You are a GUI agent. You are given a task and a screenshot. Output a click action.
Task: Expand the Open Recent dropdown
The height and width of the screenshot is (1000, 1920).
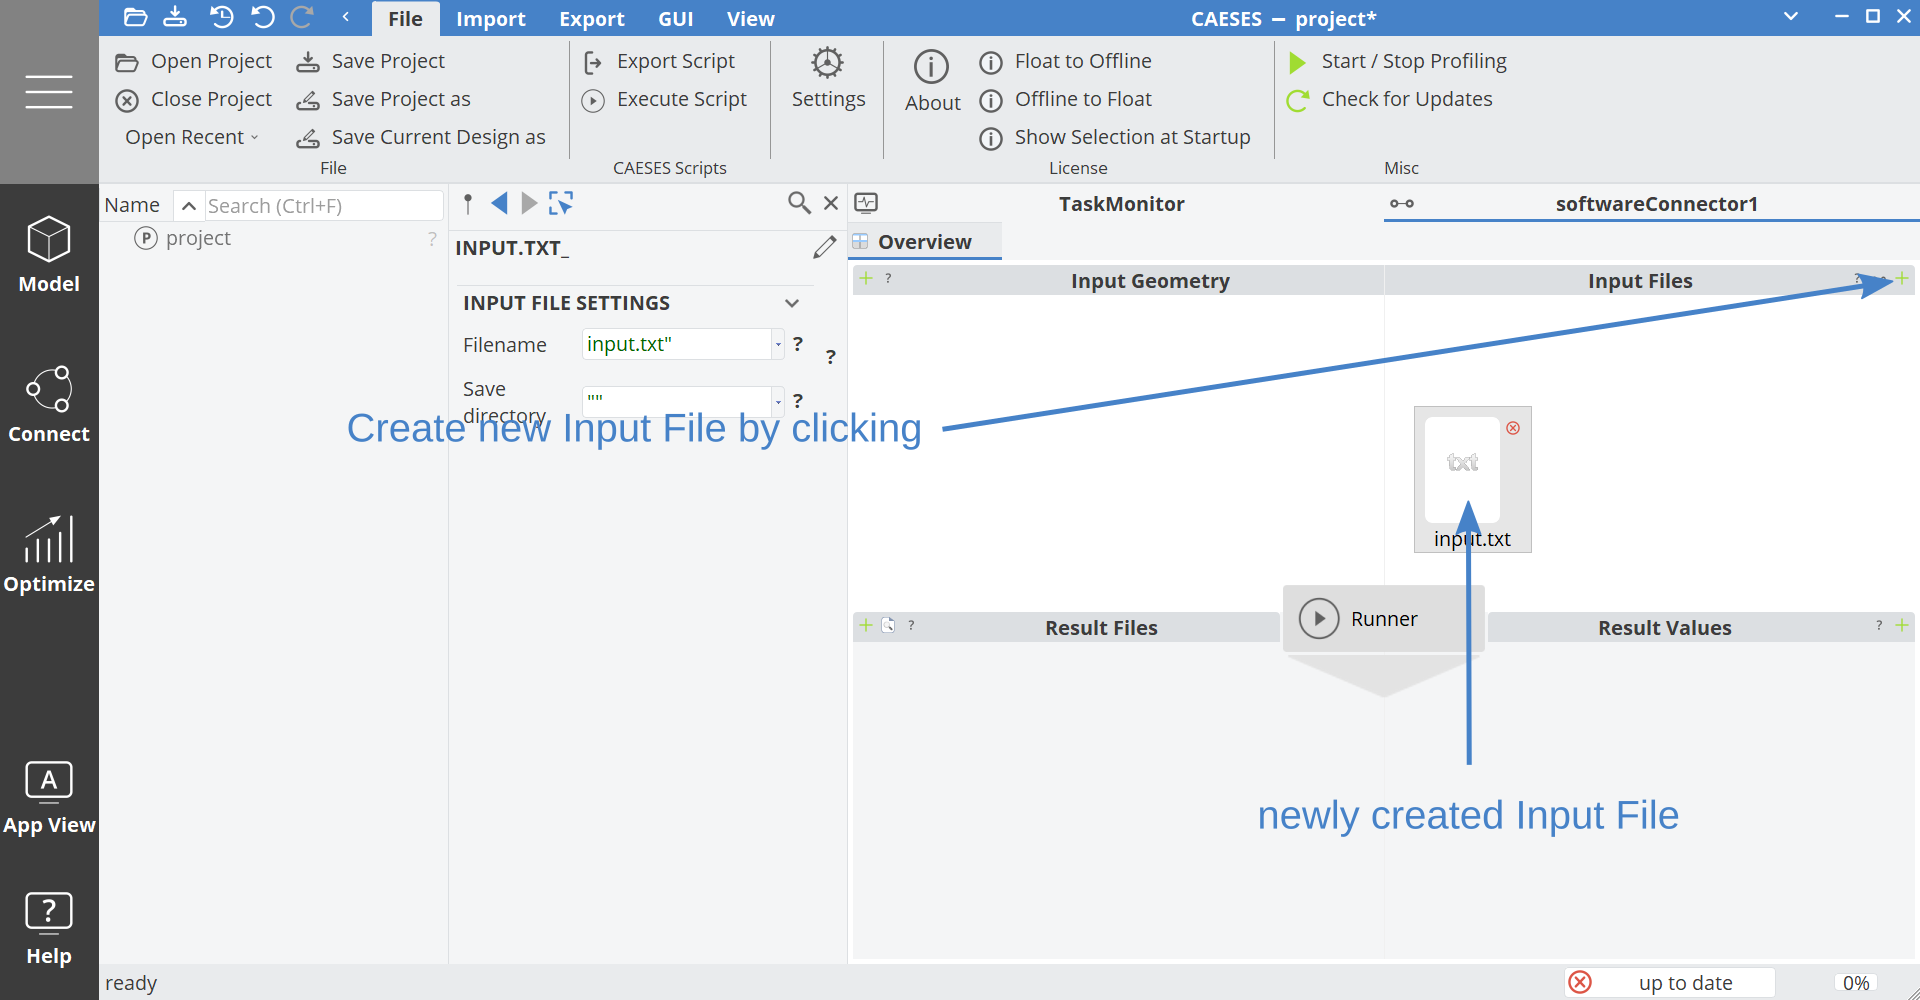point(192,137)
